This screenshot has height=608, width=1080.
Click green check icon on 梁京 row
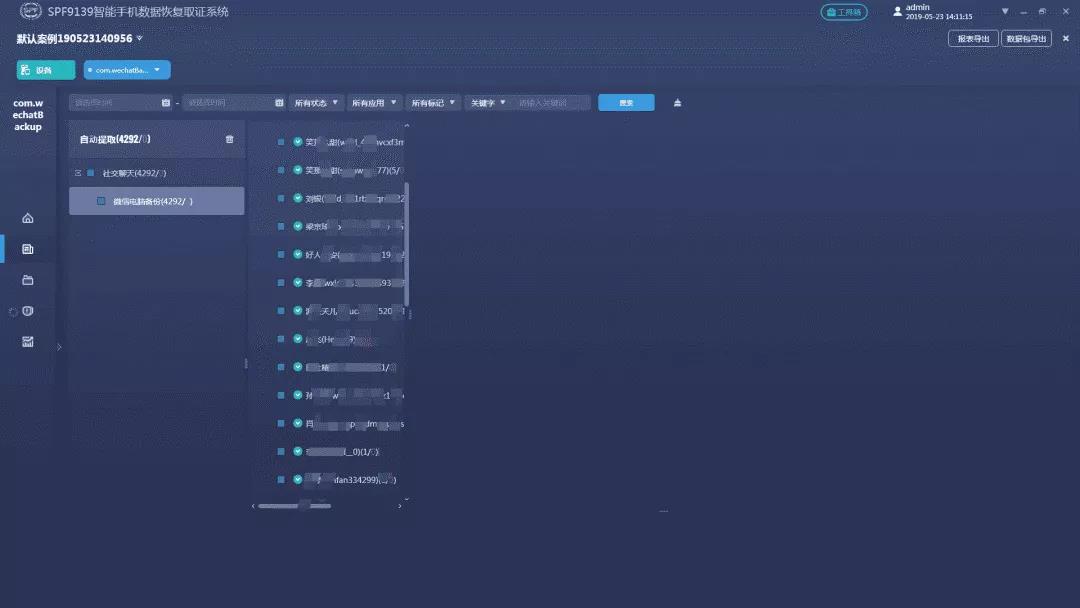point(298,226)
